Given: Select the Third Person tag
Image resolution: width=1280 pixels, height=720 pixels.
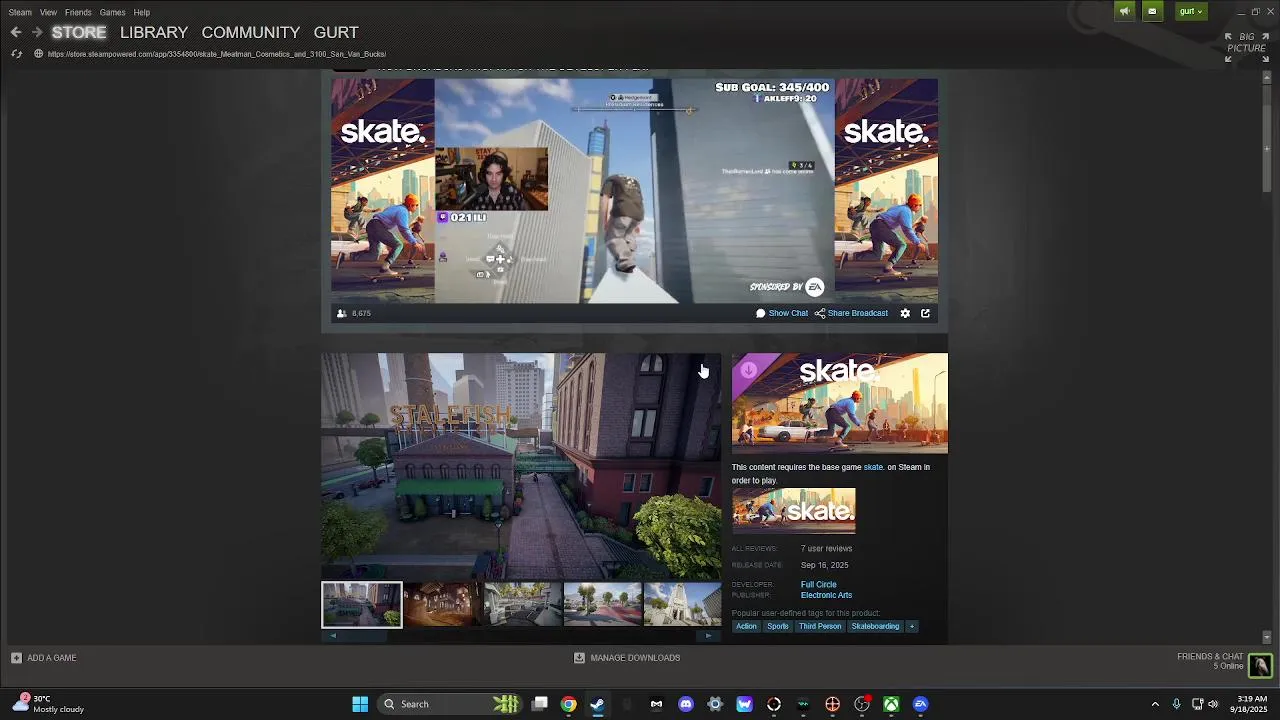Looking at the screenshot, I should click(x=820, y=627).
